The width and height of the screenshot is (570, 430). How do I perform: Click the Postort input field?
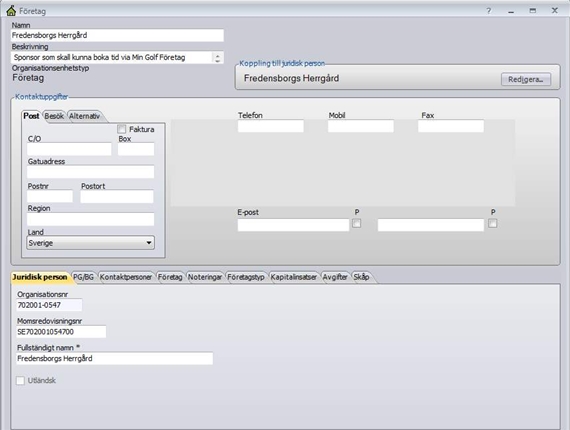point(117,196)
